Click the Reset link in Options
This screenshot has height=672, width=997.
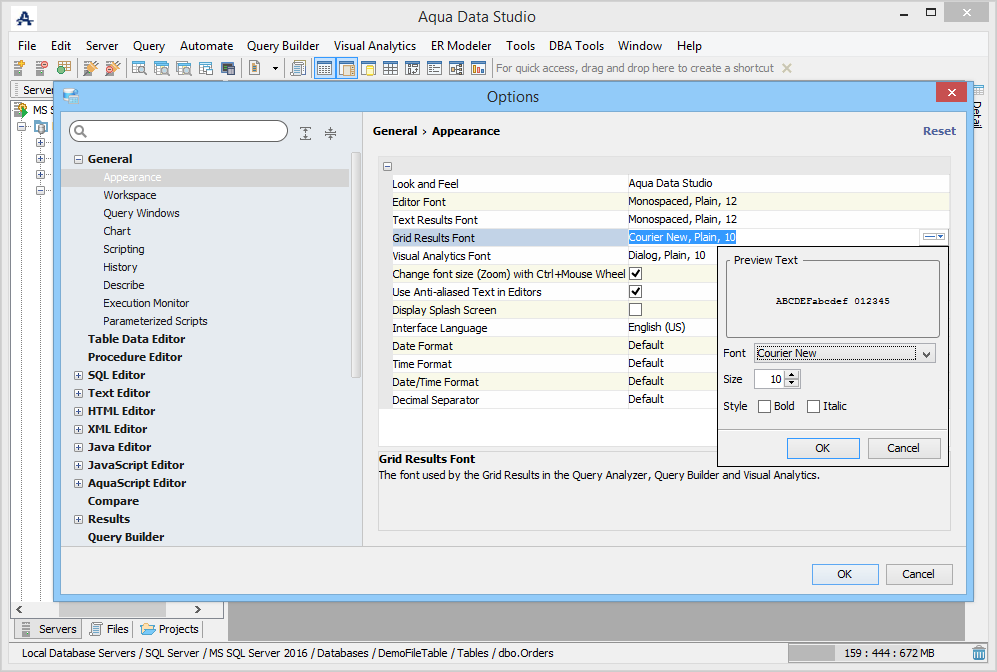(938, 131)
